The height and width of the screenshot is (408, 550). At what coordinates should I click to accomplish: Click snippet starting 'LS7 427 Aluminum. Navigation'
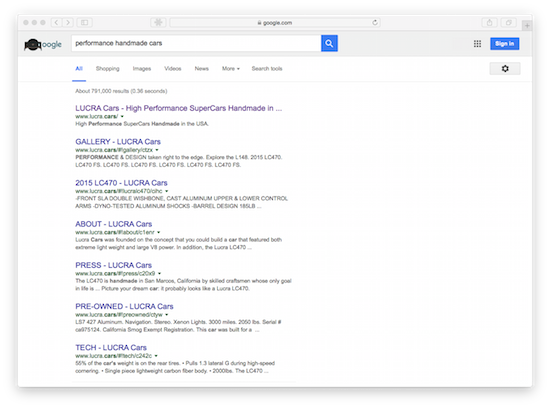coord(178,326)
